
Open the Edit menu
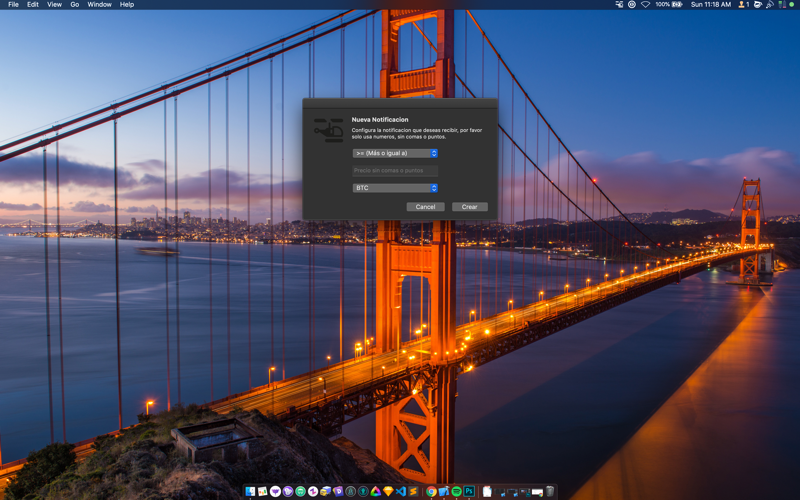pyautogui.click(x=33, y=5)
